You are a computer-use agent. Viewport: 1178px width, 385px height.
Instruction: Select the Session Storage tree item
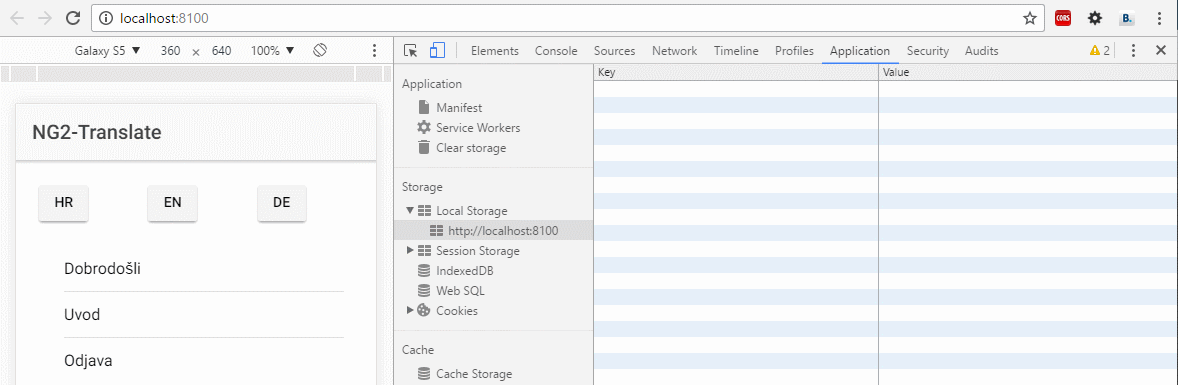click(x=477, y=250)
